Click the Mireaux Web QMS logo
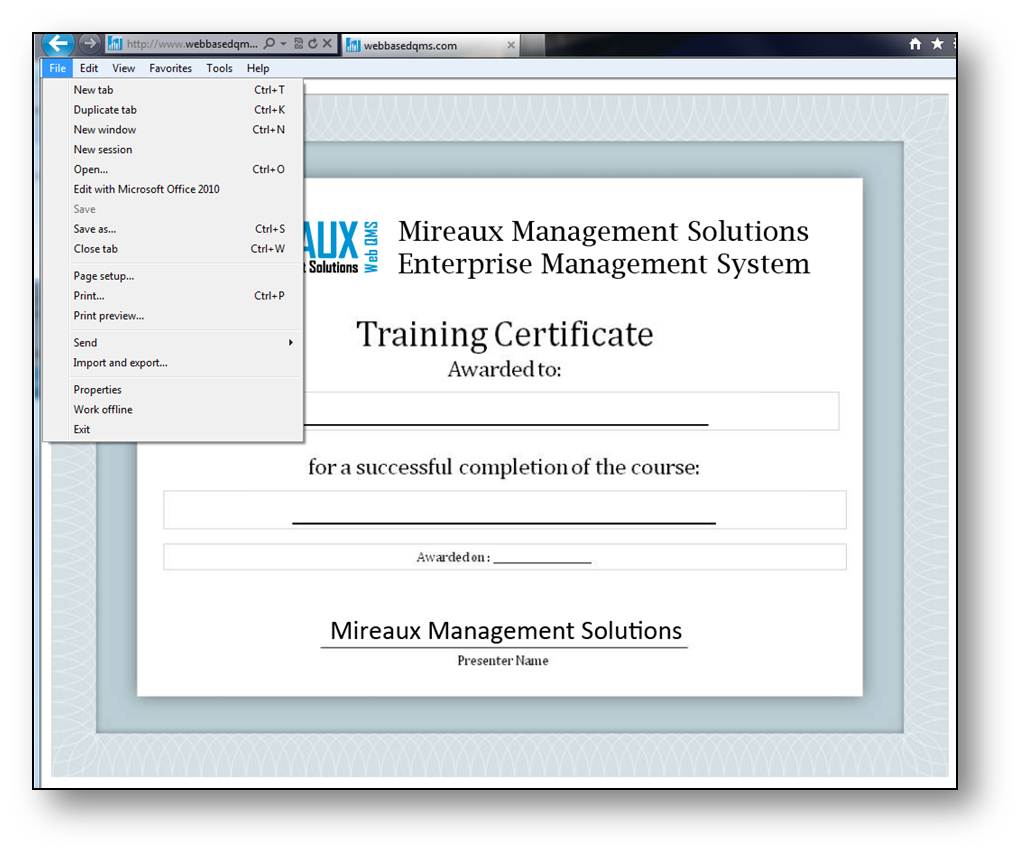Screen dimensions: 1023x855 pyautogui.click(x=341, y=247)
